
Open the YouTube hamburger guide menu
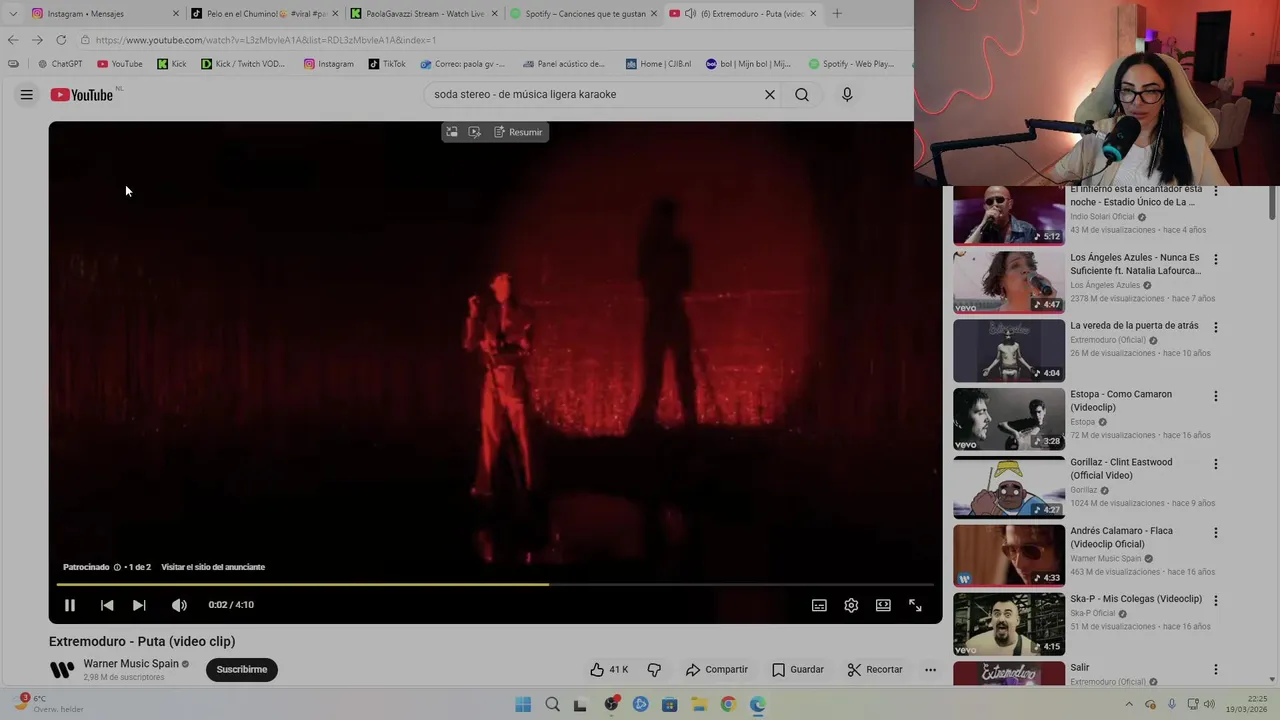pos(27,95)
